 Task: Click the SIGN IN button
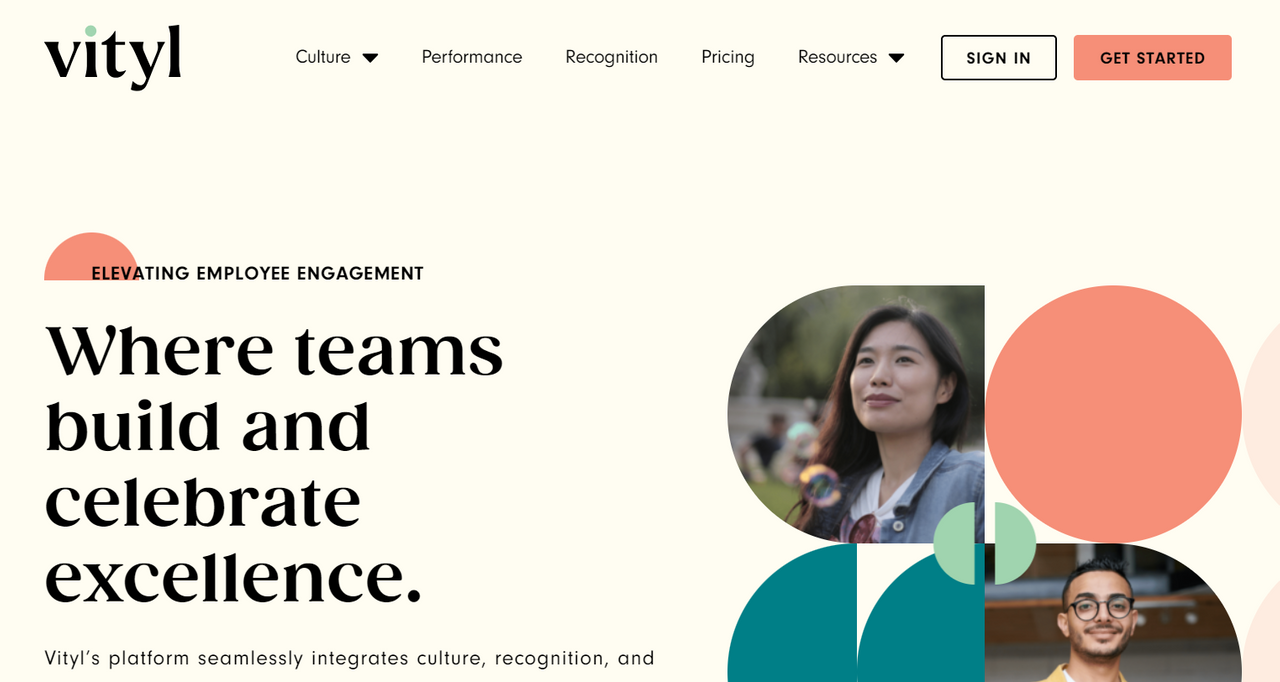point(999,58)
